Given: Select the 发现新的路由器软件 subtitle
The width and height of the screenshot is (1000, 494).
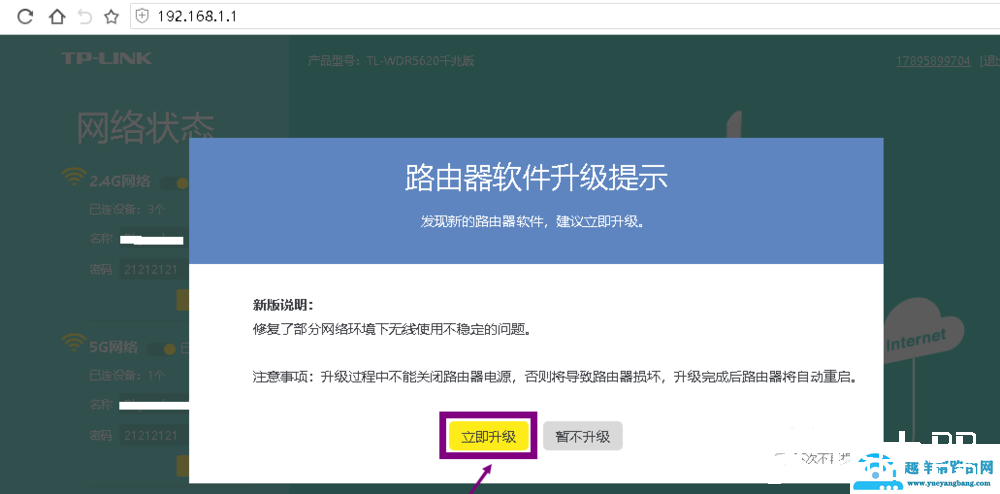Looking at the screenshot, I should (533, 222).
